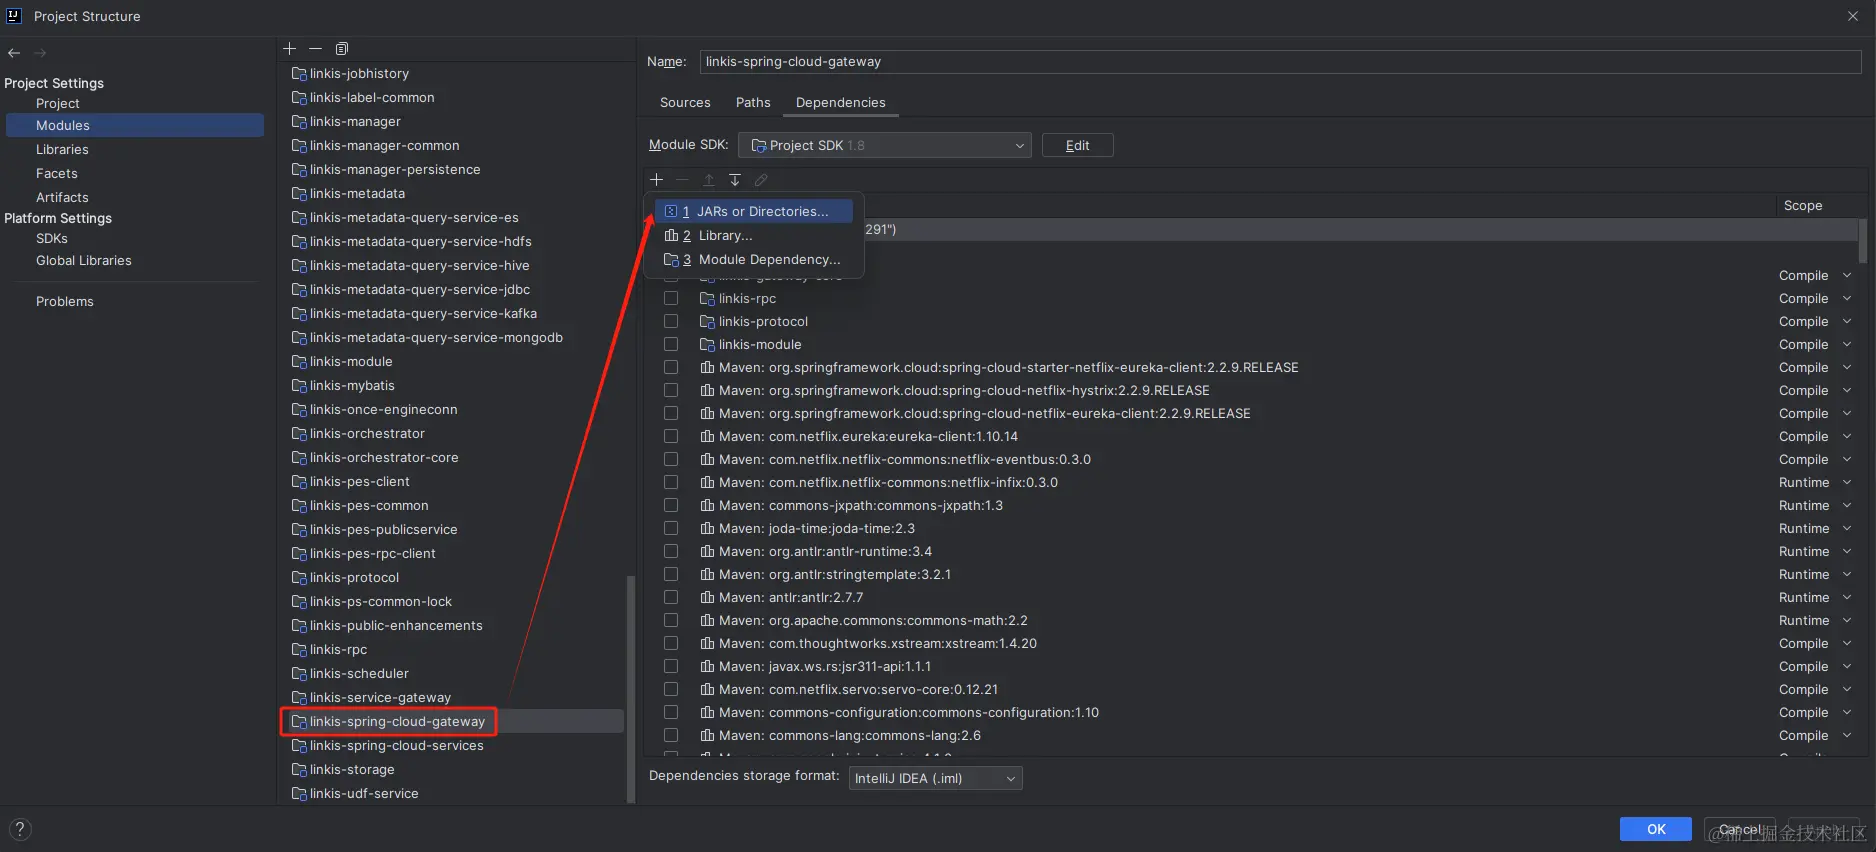Click the xstream Maven library icon
The image size is (1876, 852).
tap(707, 644)
